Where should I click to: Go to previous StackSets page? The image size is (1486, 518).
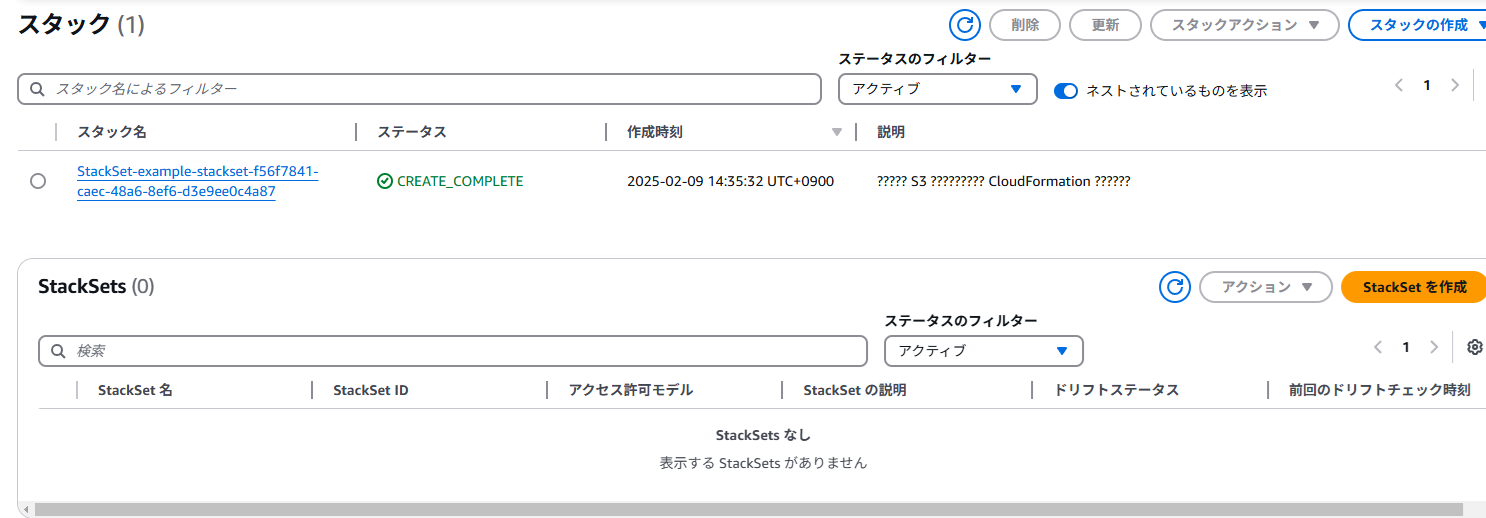pos(1378,347)
